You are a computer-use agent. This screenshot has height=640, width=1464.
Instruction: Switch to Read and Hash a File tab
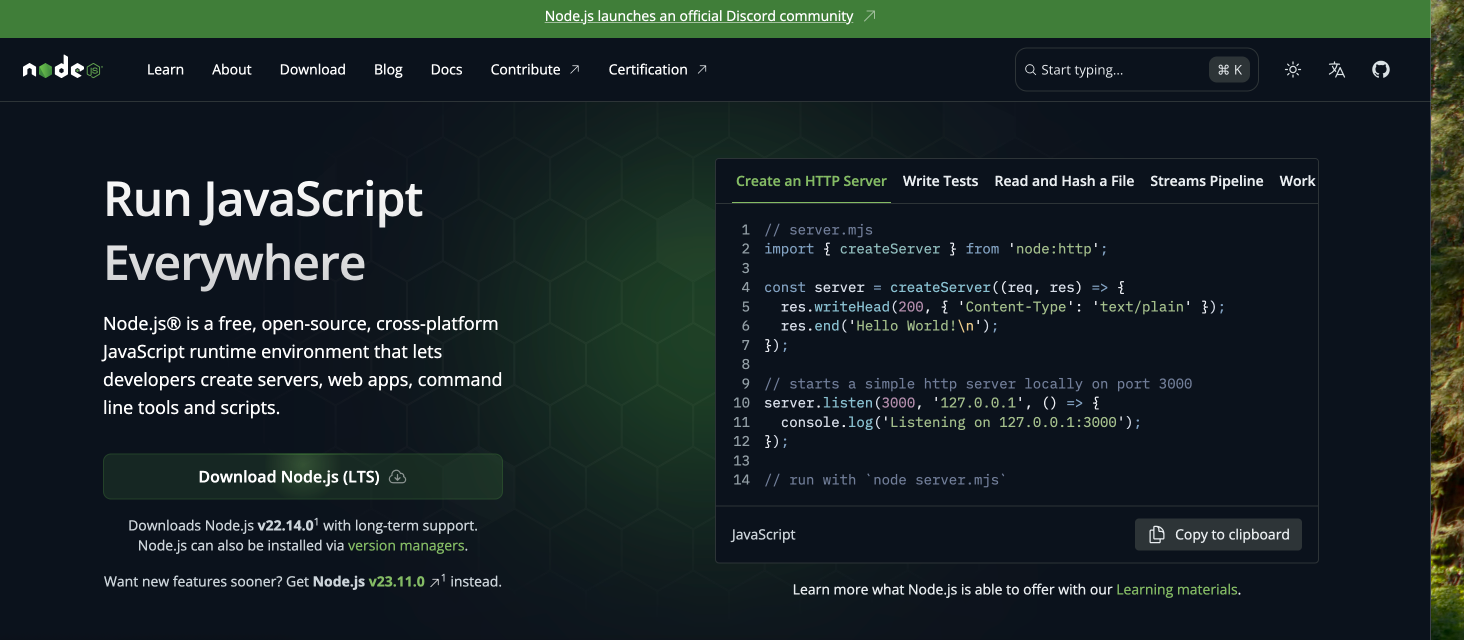pos(1064,181)
